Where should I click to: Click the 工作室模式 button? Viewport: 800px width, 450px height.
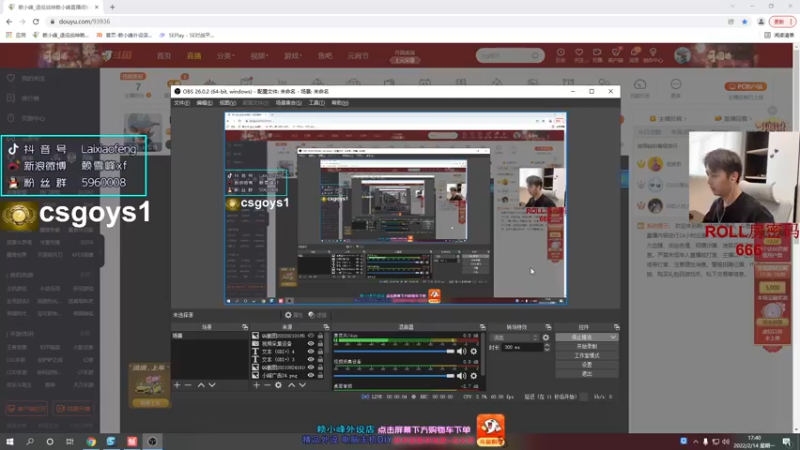click(x=587, y=356)
